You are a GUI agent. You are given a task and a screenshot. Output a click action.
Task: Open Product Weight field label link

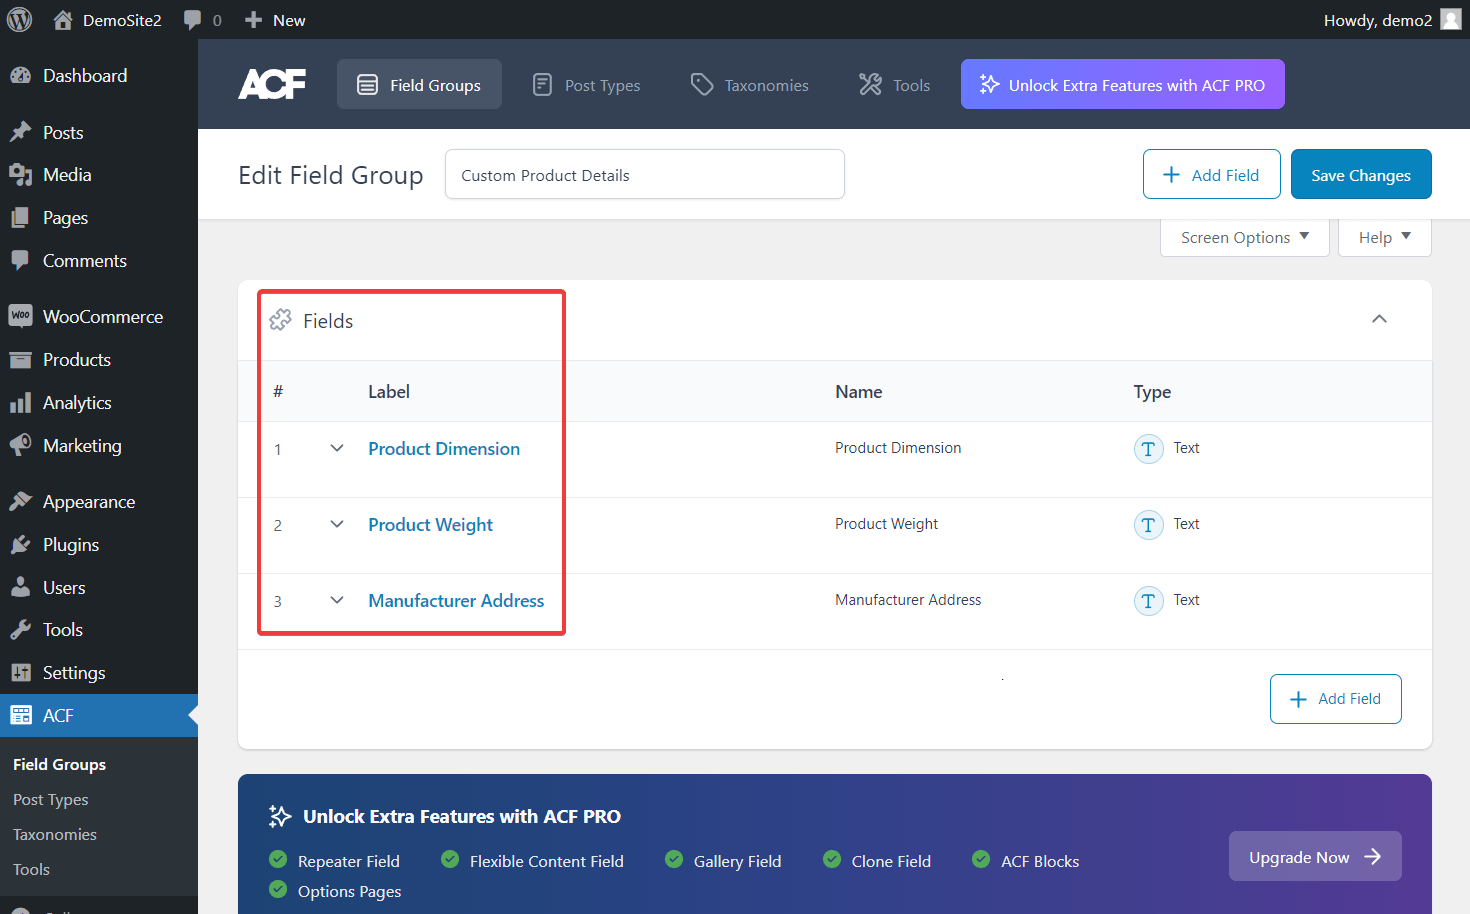tap(431, 525)
